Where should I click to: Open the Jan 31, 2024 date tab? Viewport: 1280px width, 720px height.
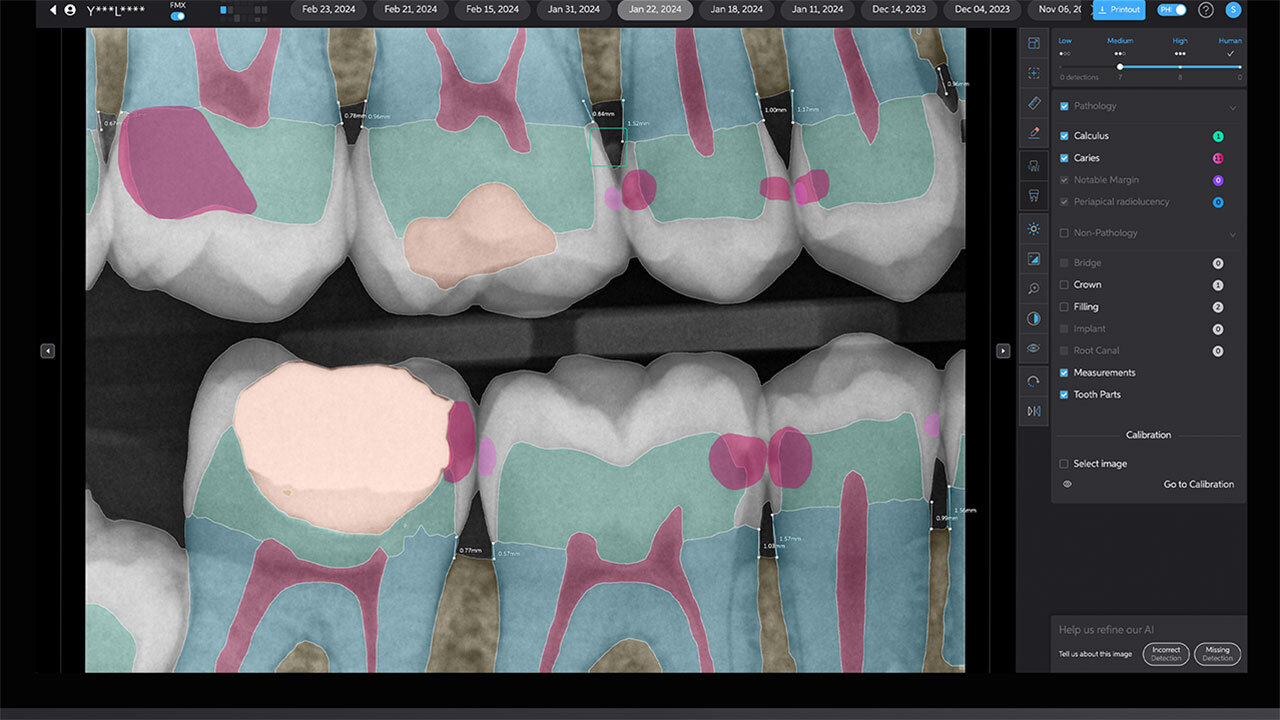click(x=574, y=10)
